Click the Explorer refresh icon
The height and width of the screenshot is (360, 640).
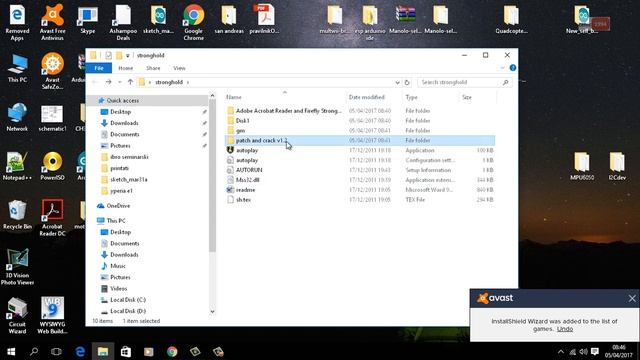(x=407, y=82)
